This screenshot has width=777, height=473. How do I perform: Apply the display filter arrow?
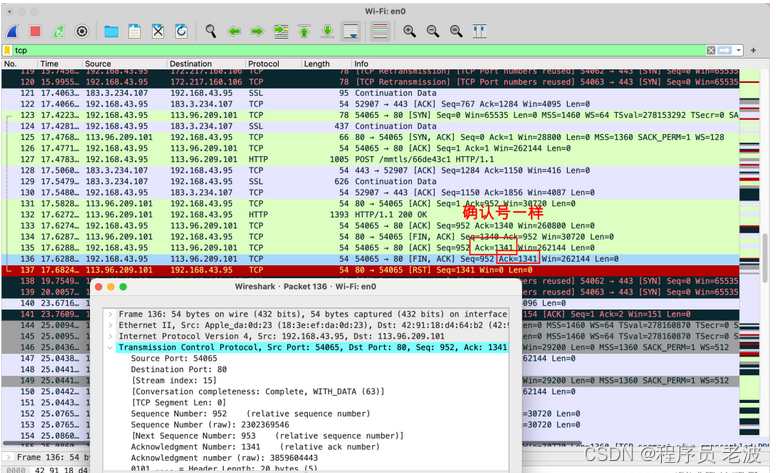725,50
